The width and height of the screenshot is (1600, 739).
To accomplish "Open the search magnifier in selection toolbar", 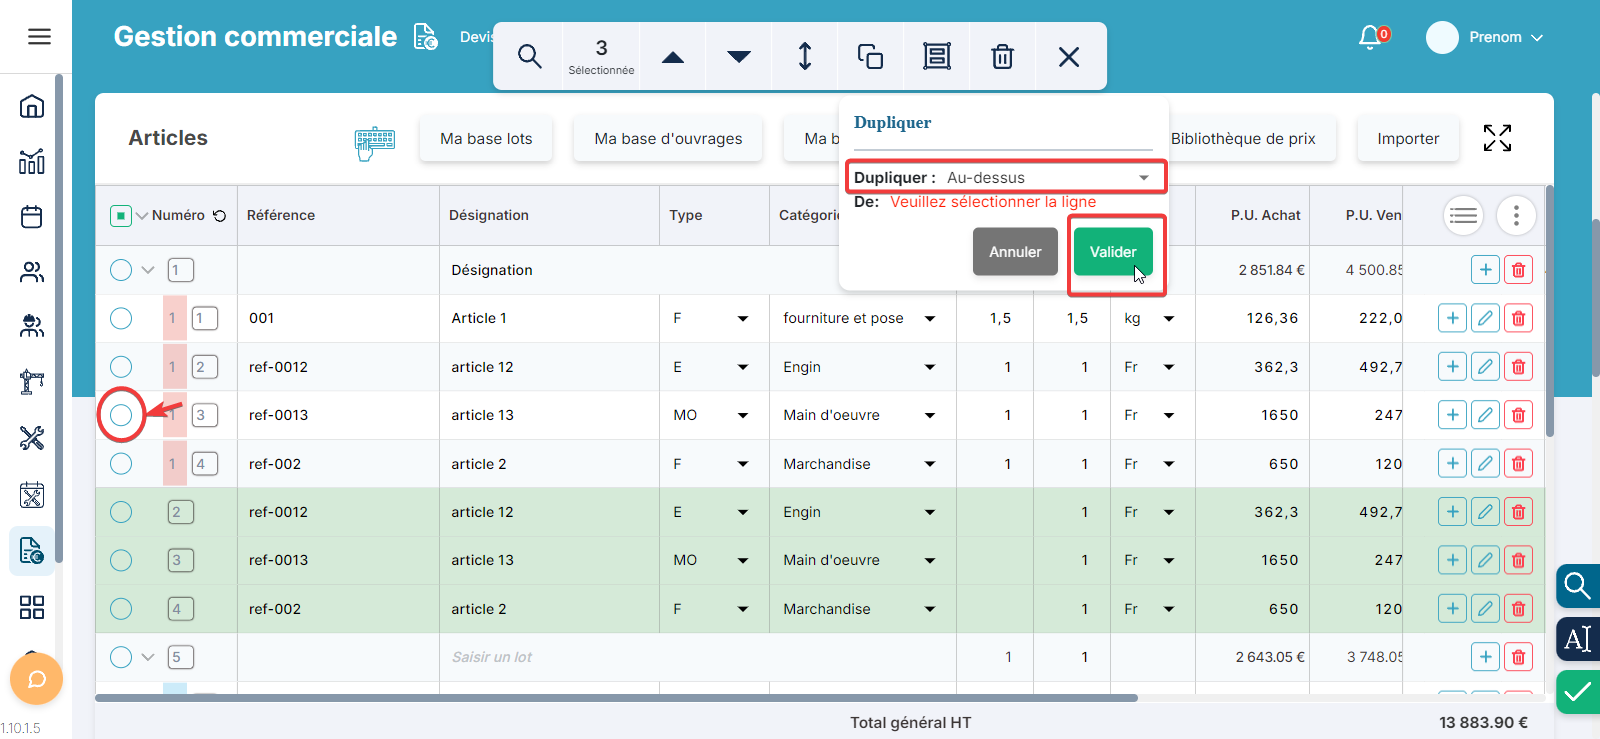I will tap(529, 56).
